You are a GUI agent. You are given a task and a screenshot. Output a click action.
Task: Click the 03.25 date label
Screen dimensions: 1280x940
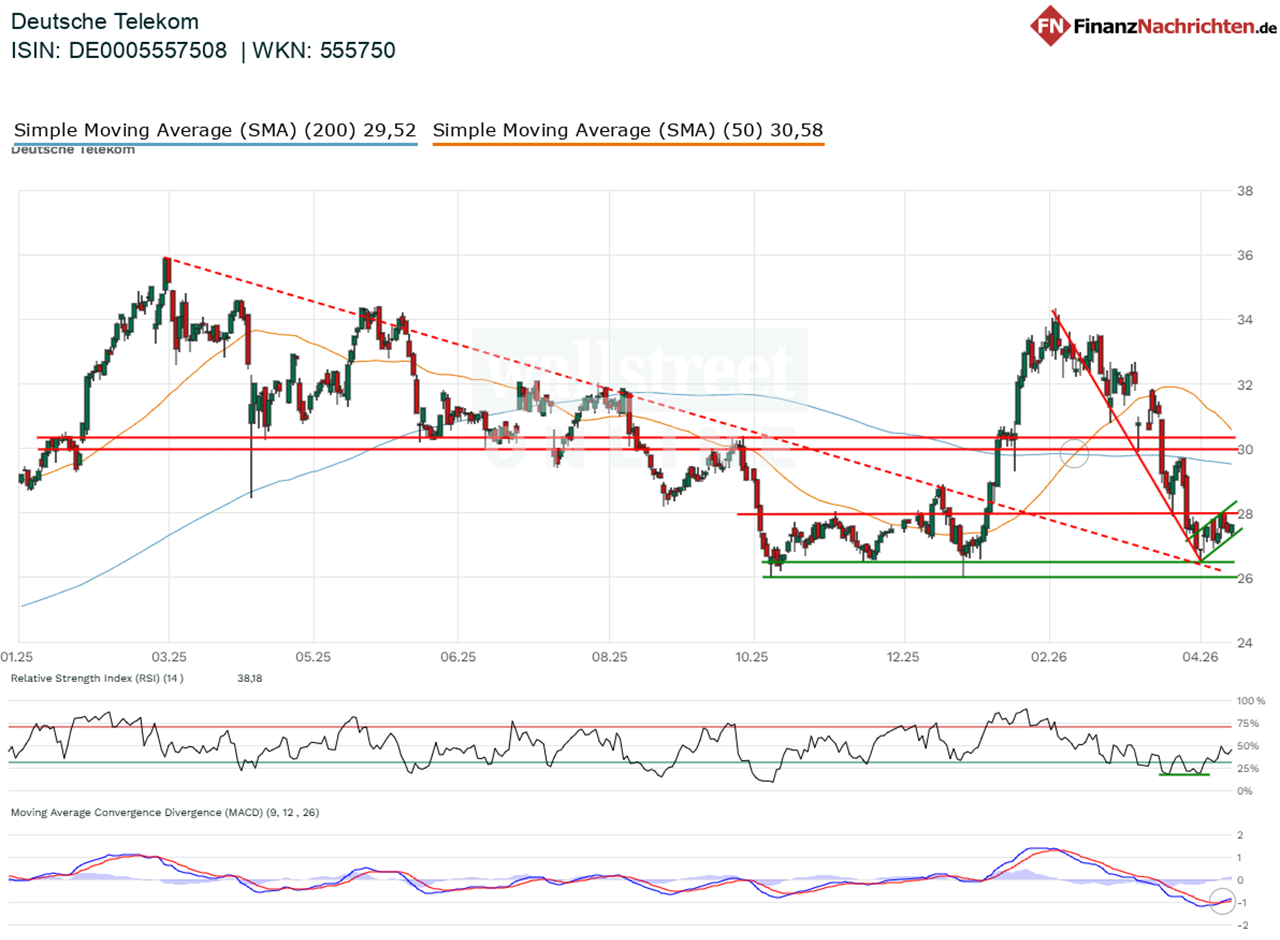tap(169, 656)
